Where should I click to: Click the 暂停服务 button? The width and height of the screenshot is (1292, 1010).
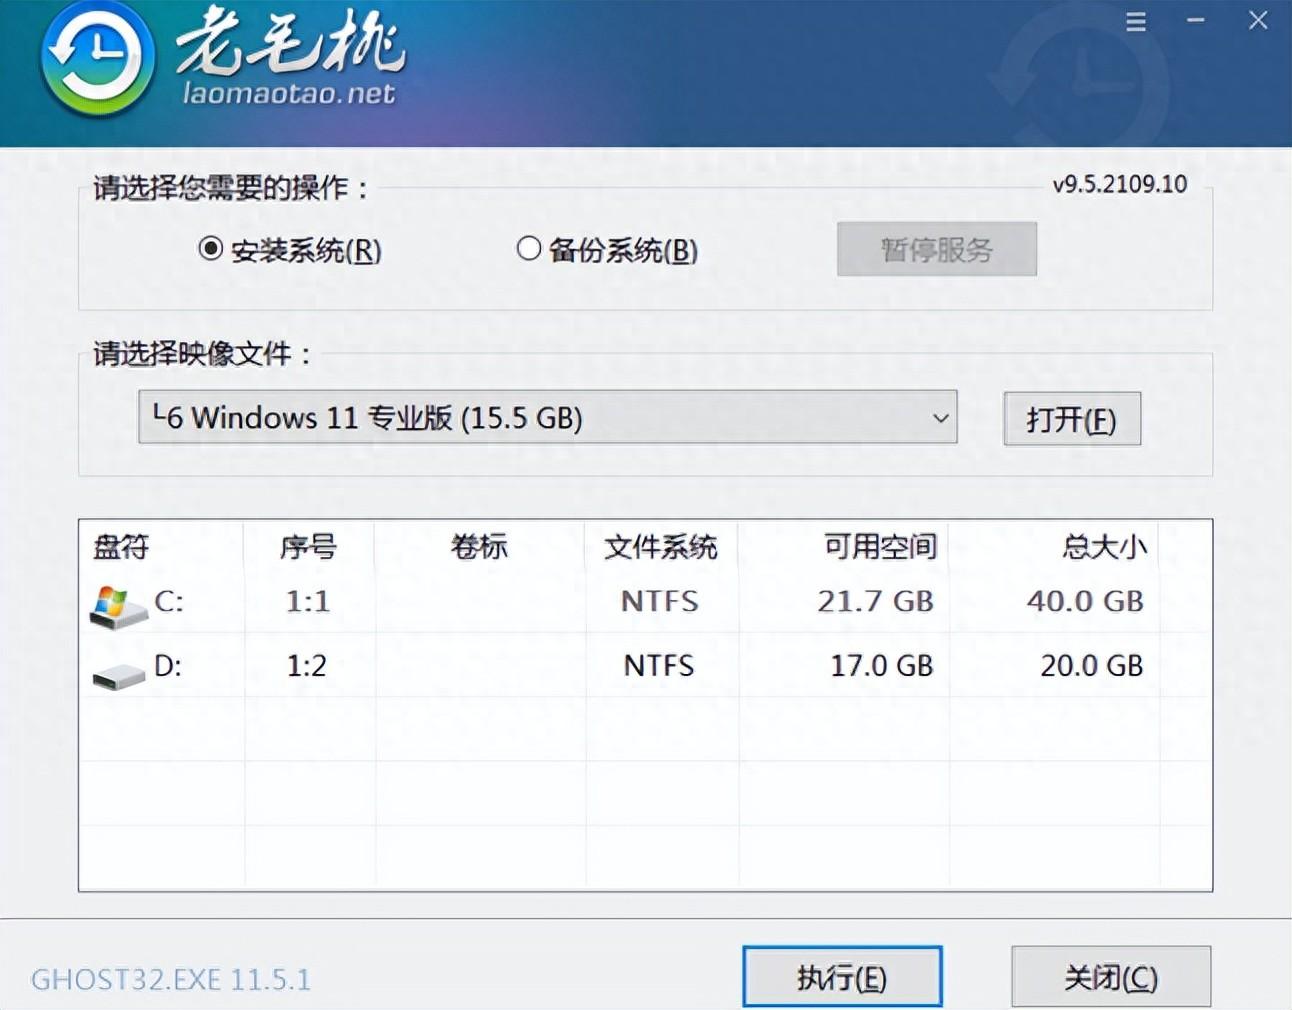[936, 249]
